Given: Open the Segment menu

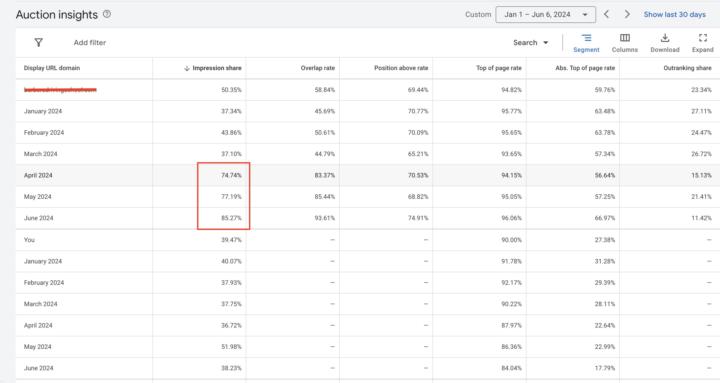Looking at the screenshot, I should coord(586,43).
